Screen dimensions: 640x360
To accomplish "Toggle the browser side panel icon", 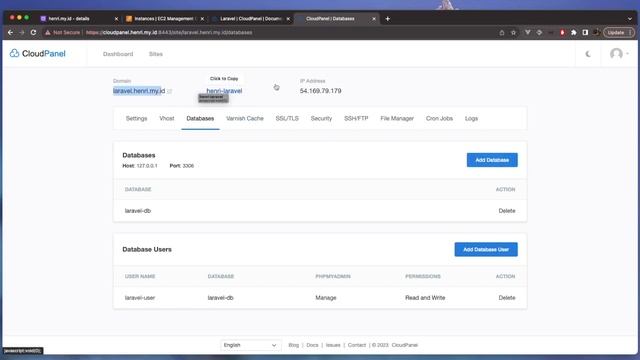I will (x=585, y=32).
